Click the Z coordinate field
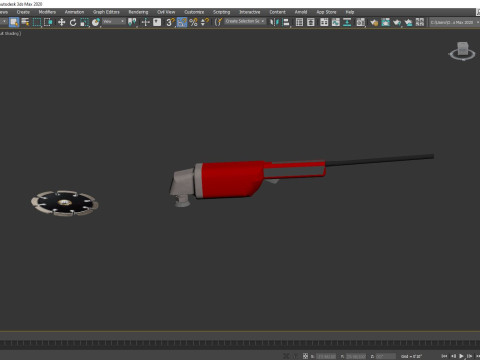480x360 pixels. (386, 356)
